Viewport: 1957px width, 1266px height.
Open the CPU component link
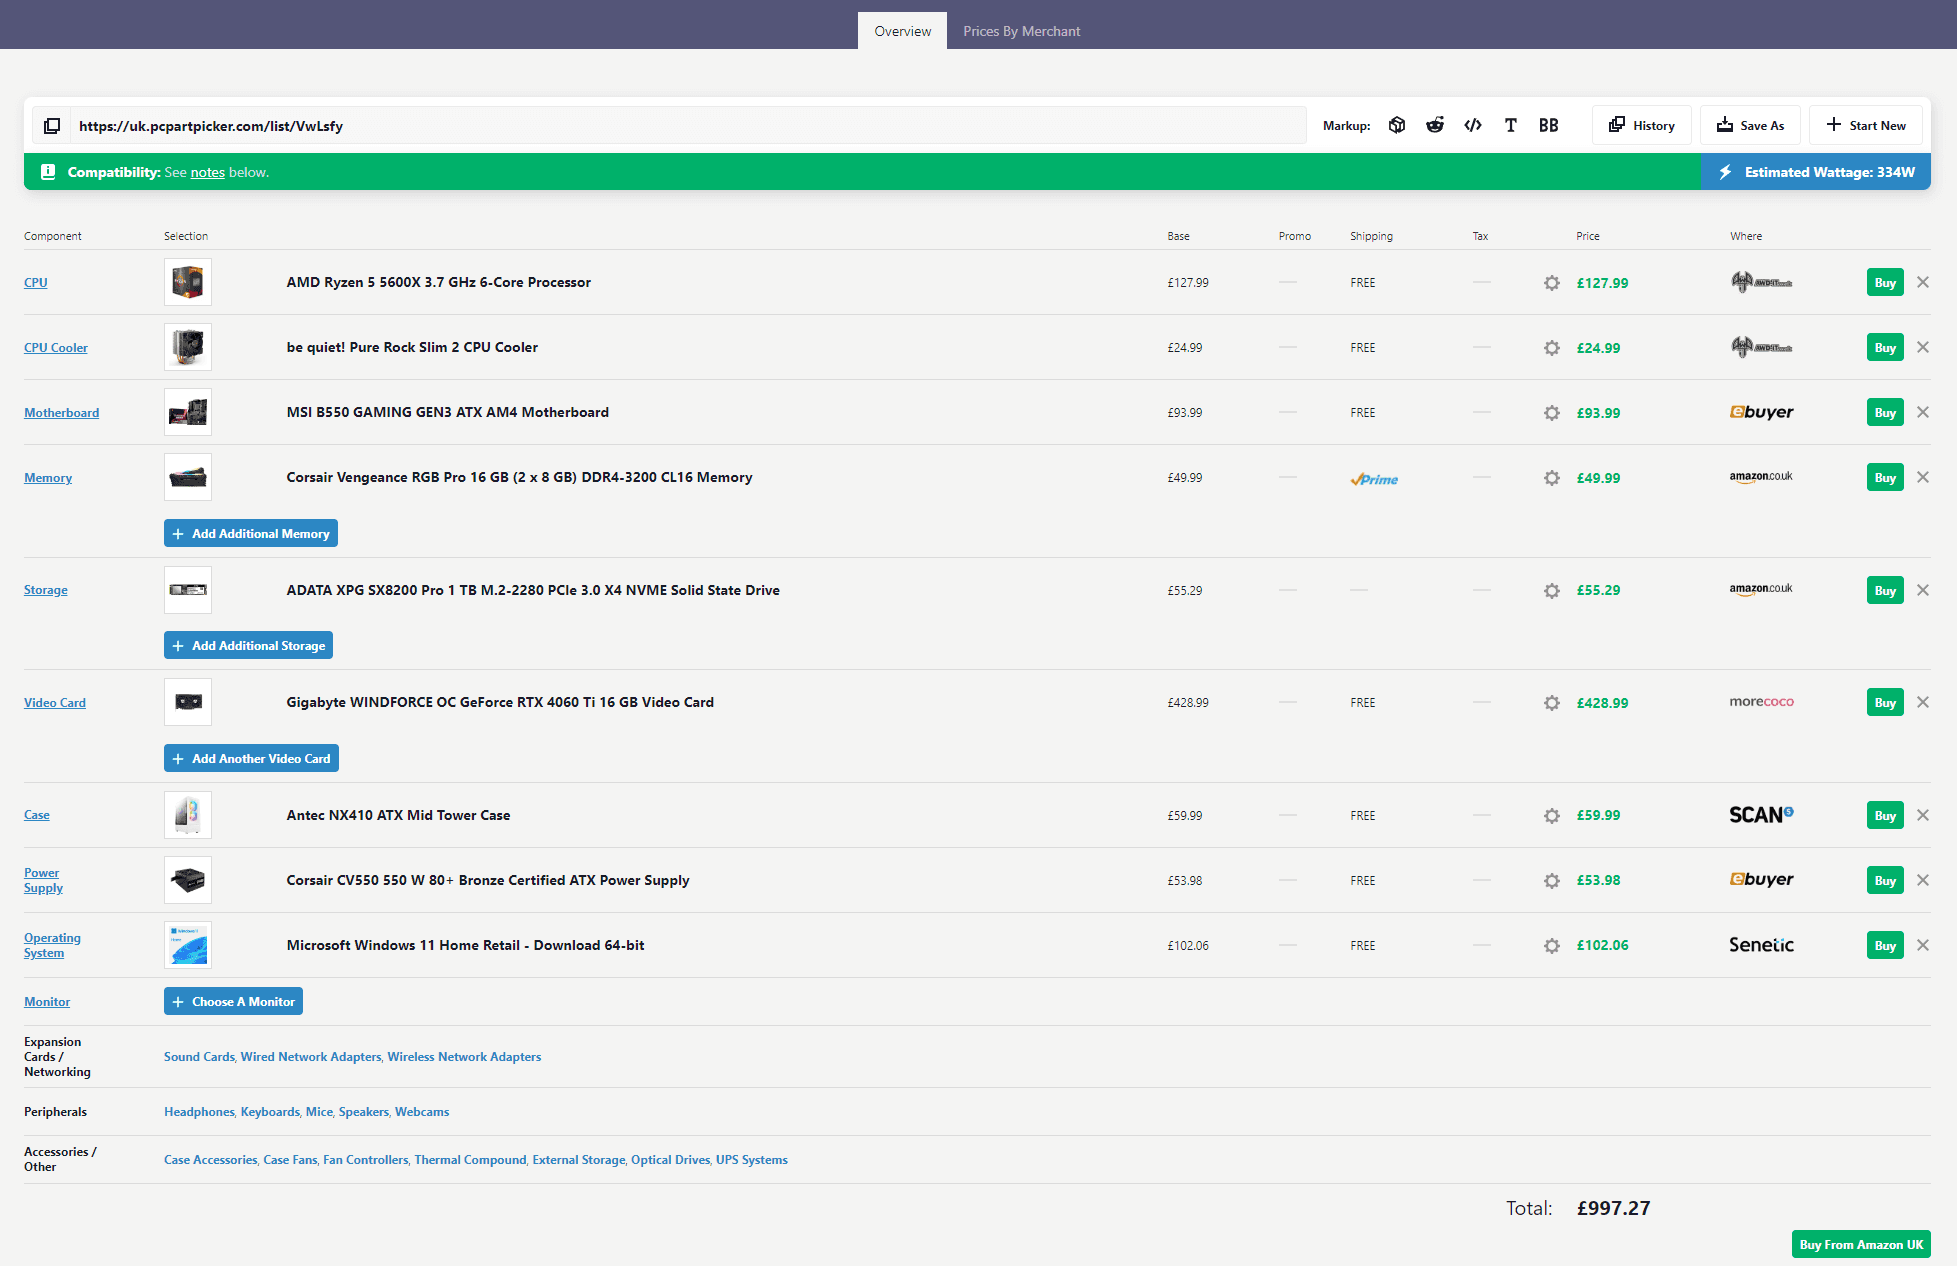click(36, 283)
